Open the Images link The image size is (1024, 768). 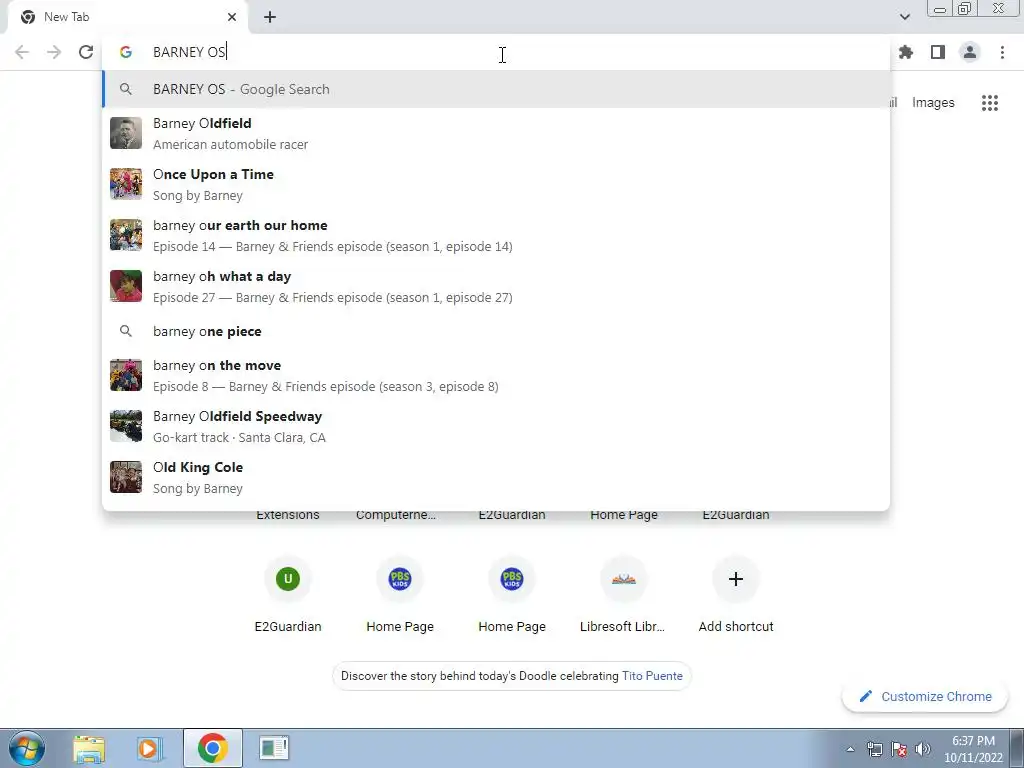(x=933, y=103)
